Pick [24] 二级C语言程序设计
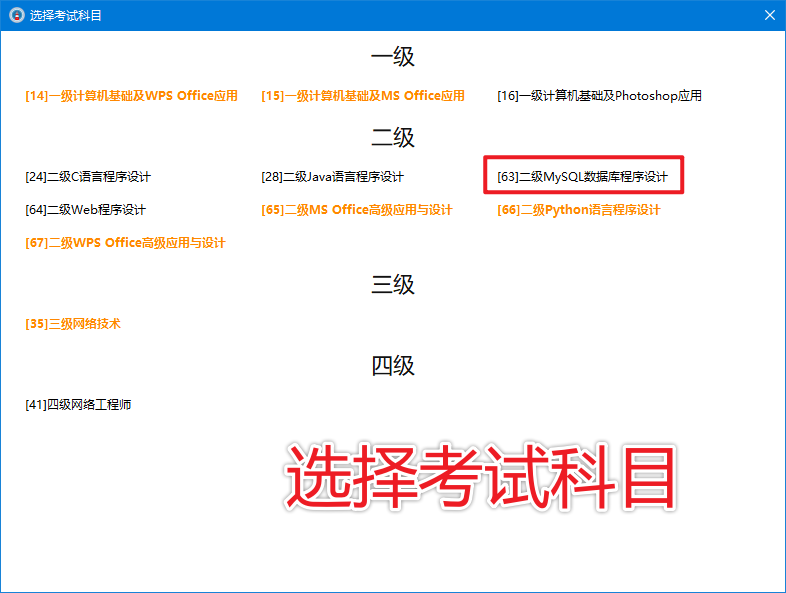The image size is (786, 593). click(88, 177)
